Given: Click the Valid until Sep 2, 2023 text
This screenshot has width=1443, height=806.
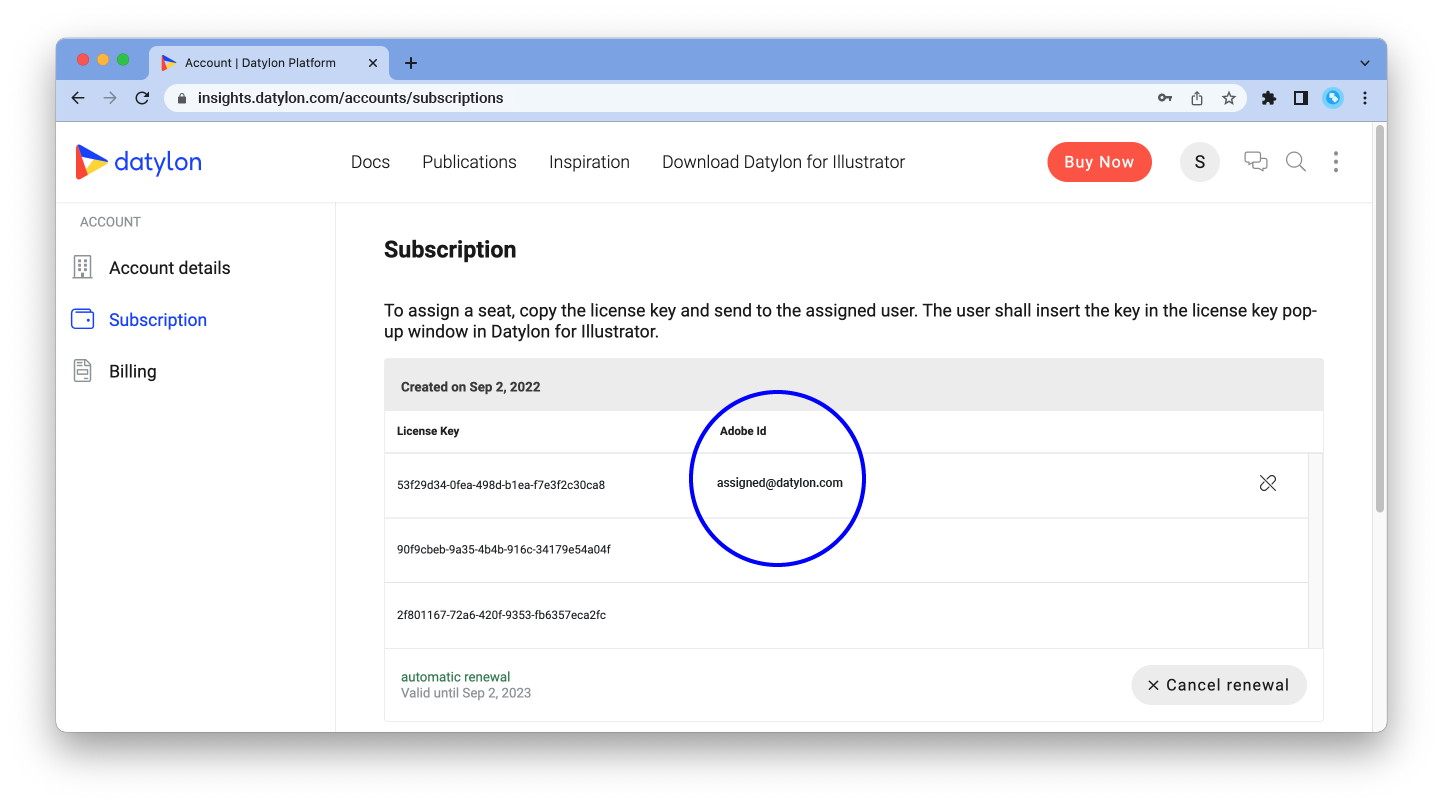Looking at the screenshot, I should 466,693.
